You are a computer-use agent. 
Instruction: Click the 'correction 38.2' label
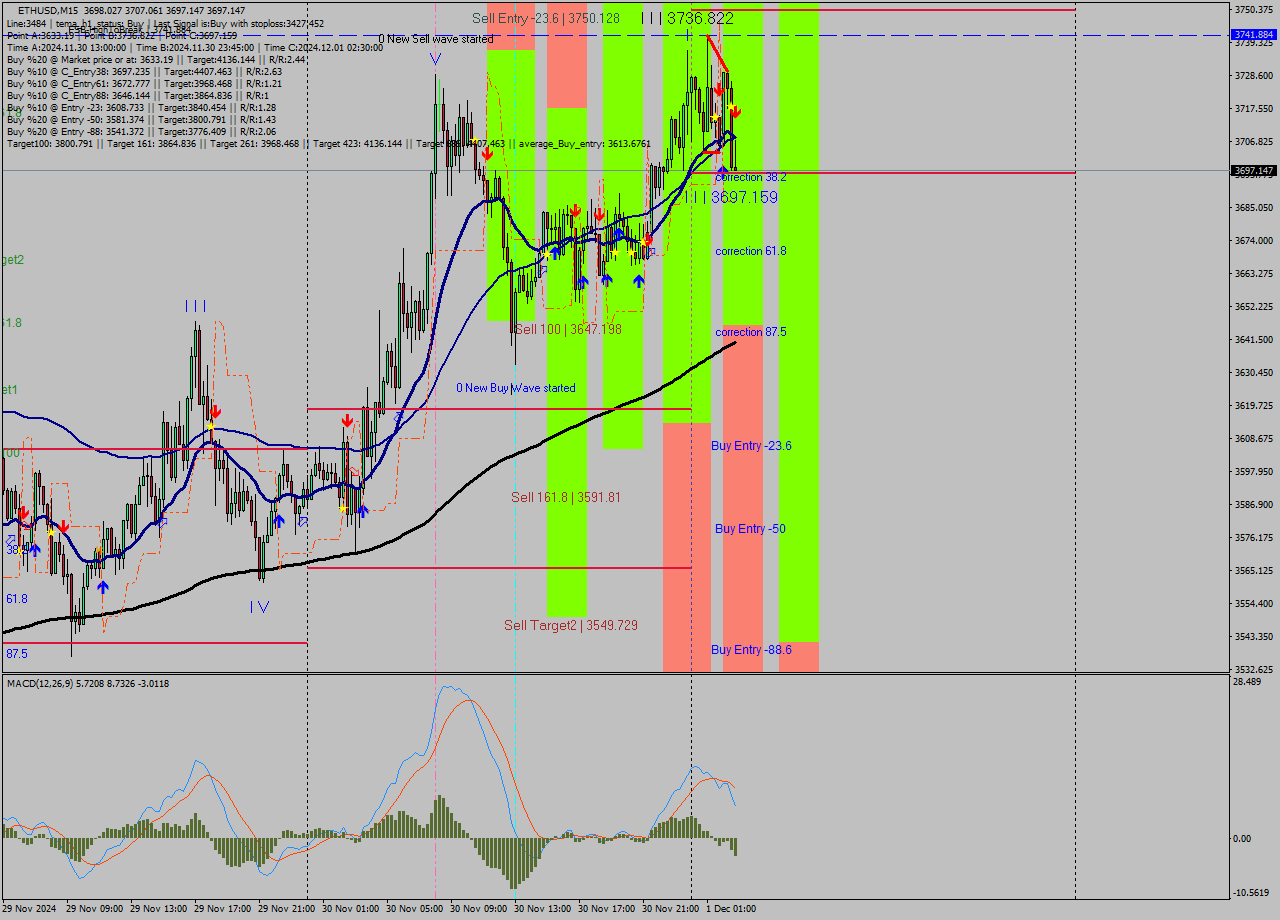click(x=751, y=177)
